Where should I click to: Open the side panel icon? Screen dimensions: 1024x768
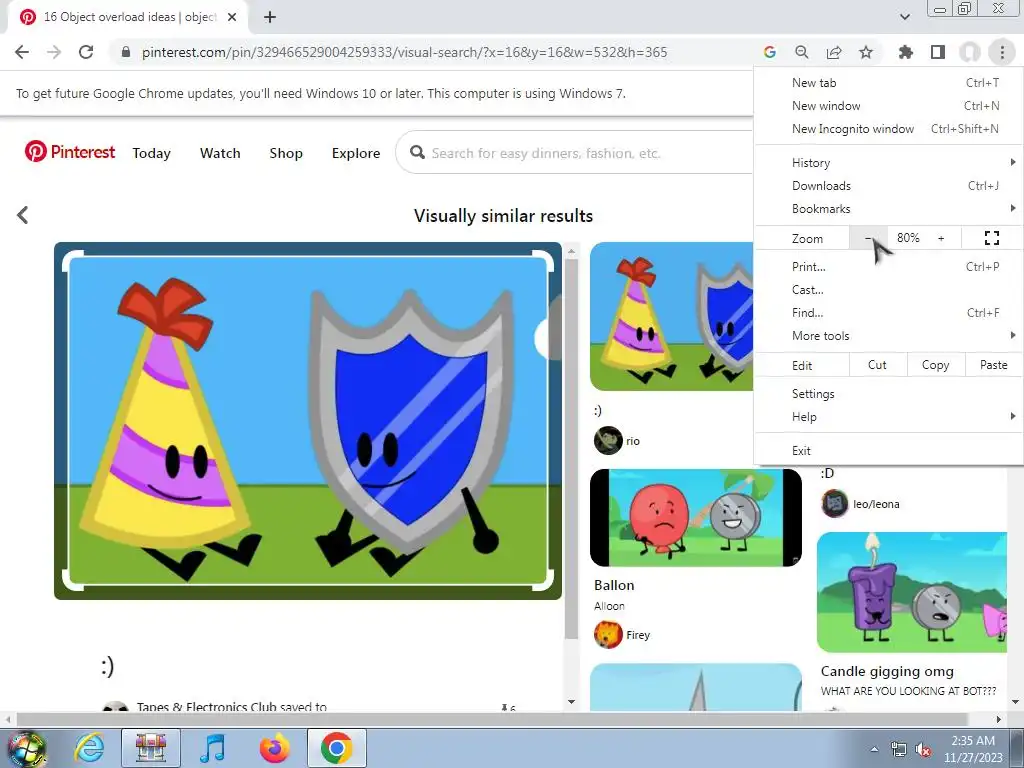(x=938, y=52)
